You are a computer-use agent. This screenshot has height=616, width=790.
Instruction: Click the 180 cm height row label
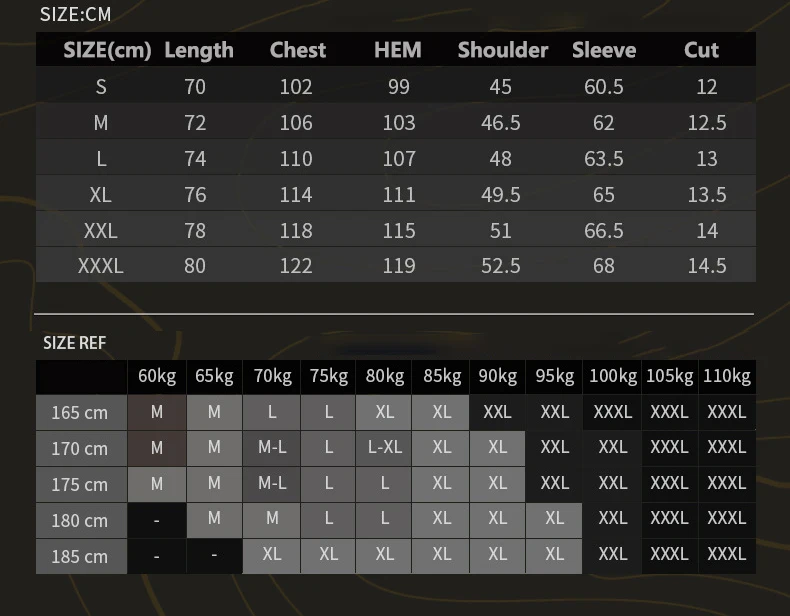(80, 520)
